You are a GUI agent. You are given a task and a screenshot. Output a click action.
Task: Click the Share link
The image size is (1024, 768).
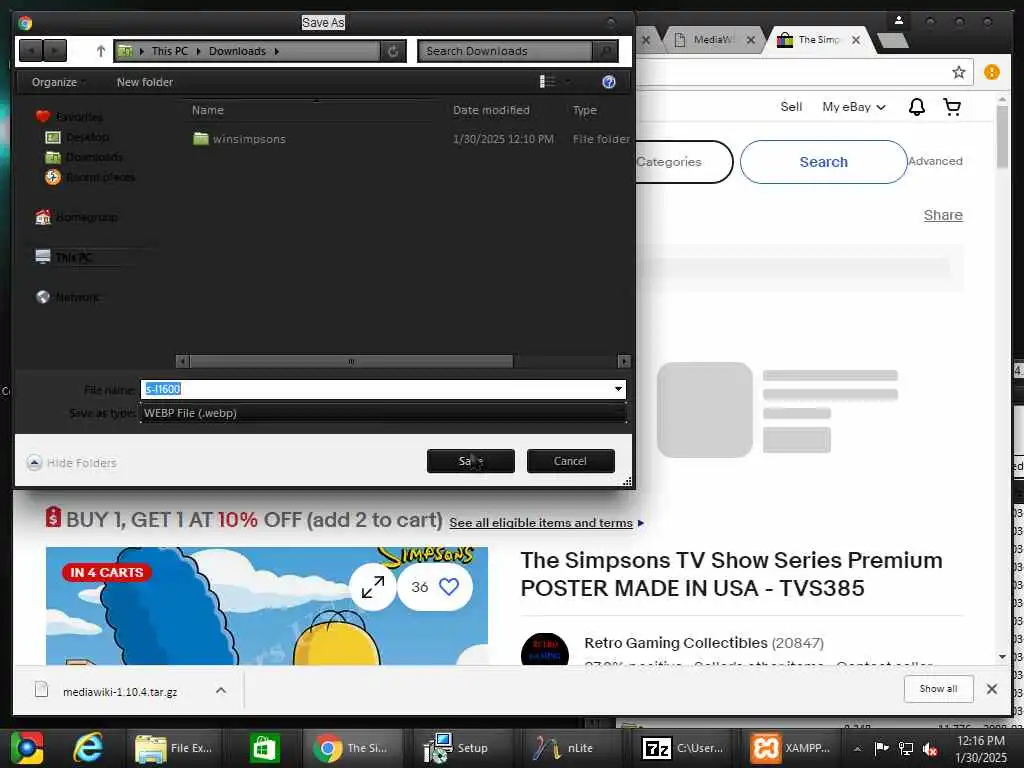coord(943,215)
